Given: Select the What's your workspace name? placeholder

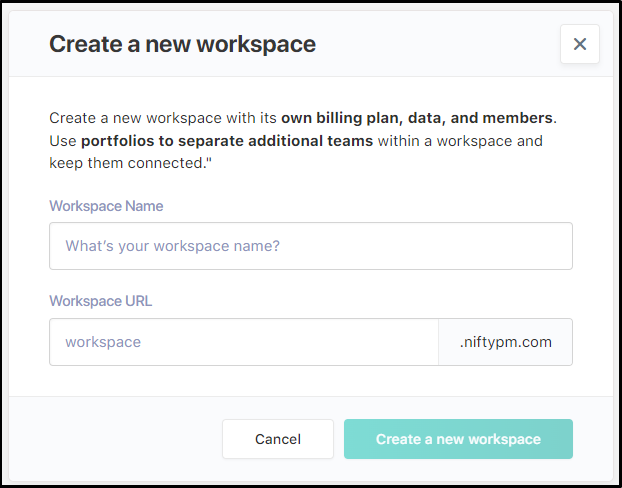Looking at the screenshot, I should click(172, 246).
